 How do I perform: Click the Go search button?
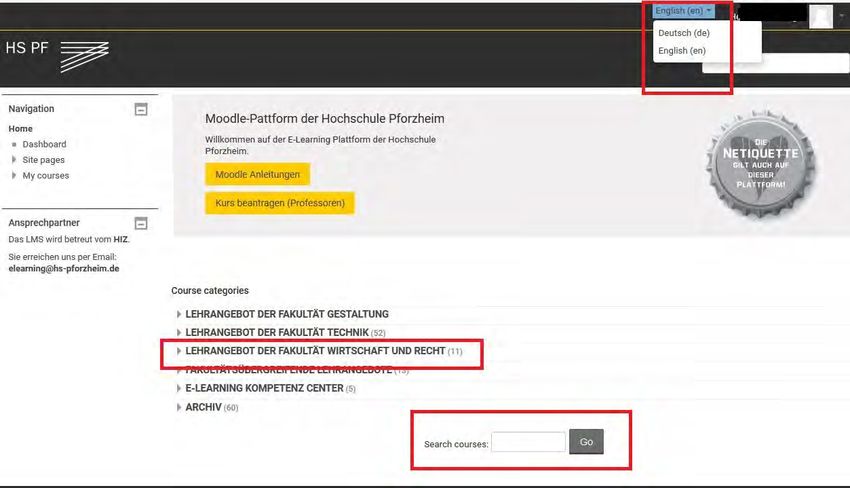click(x=586, y=442)
